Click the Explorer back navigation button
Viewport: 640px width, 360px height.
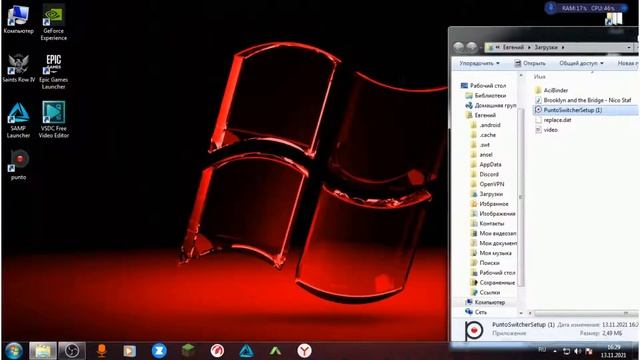(x=459, y=47)
